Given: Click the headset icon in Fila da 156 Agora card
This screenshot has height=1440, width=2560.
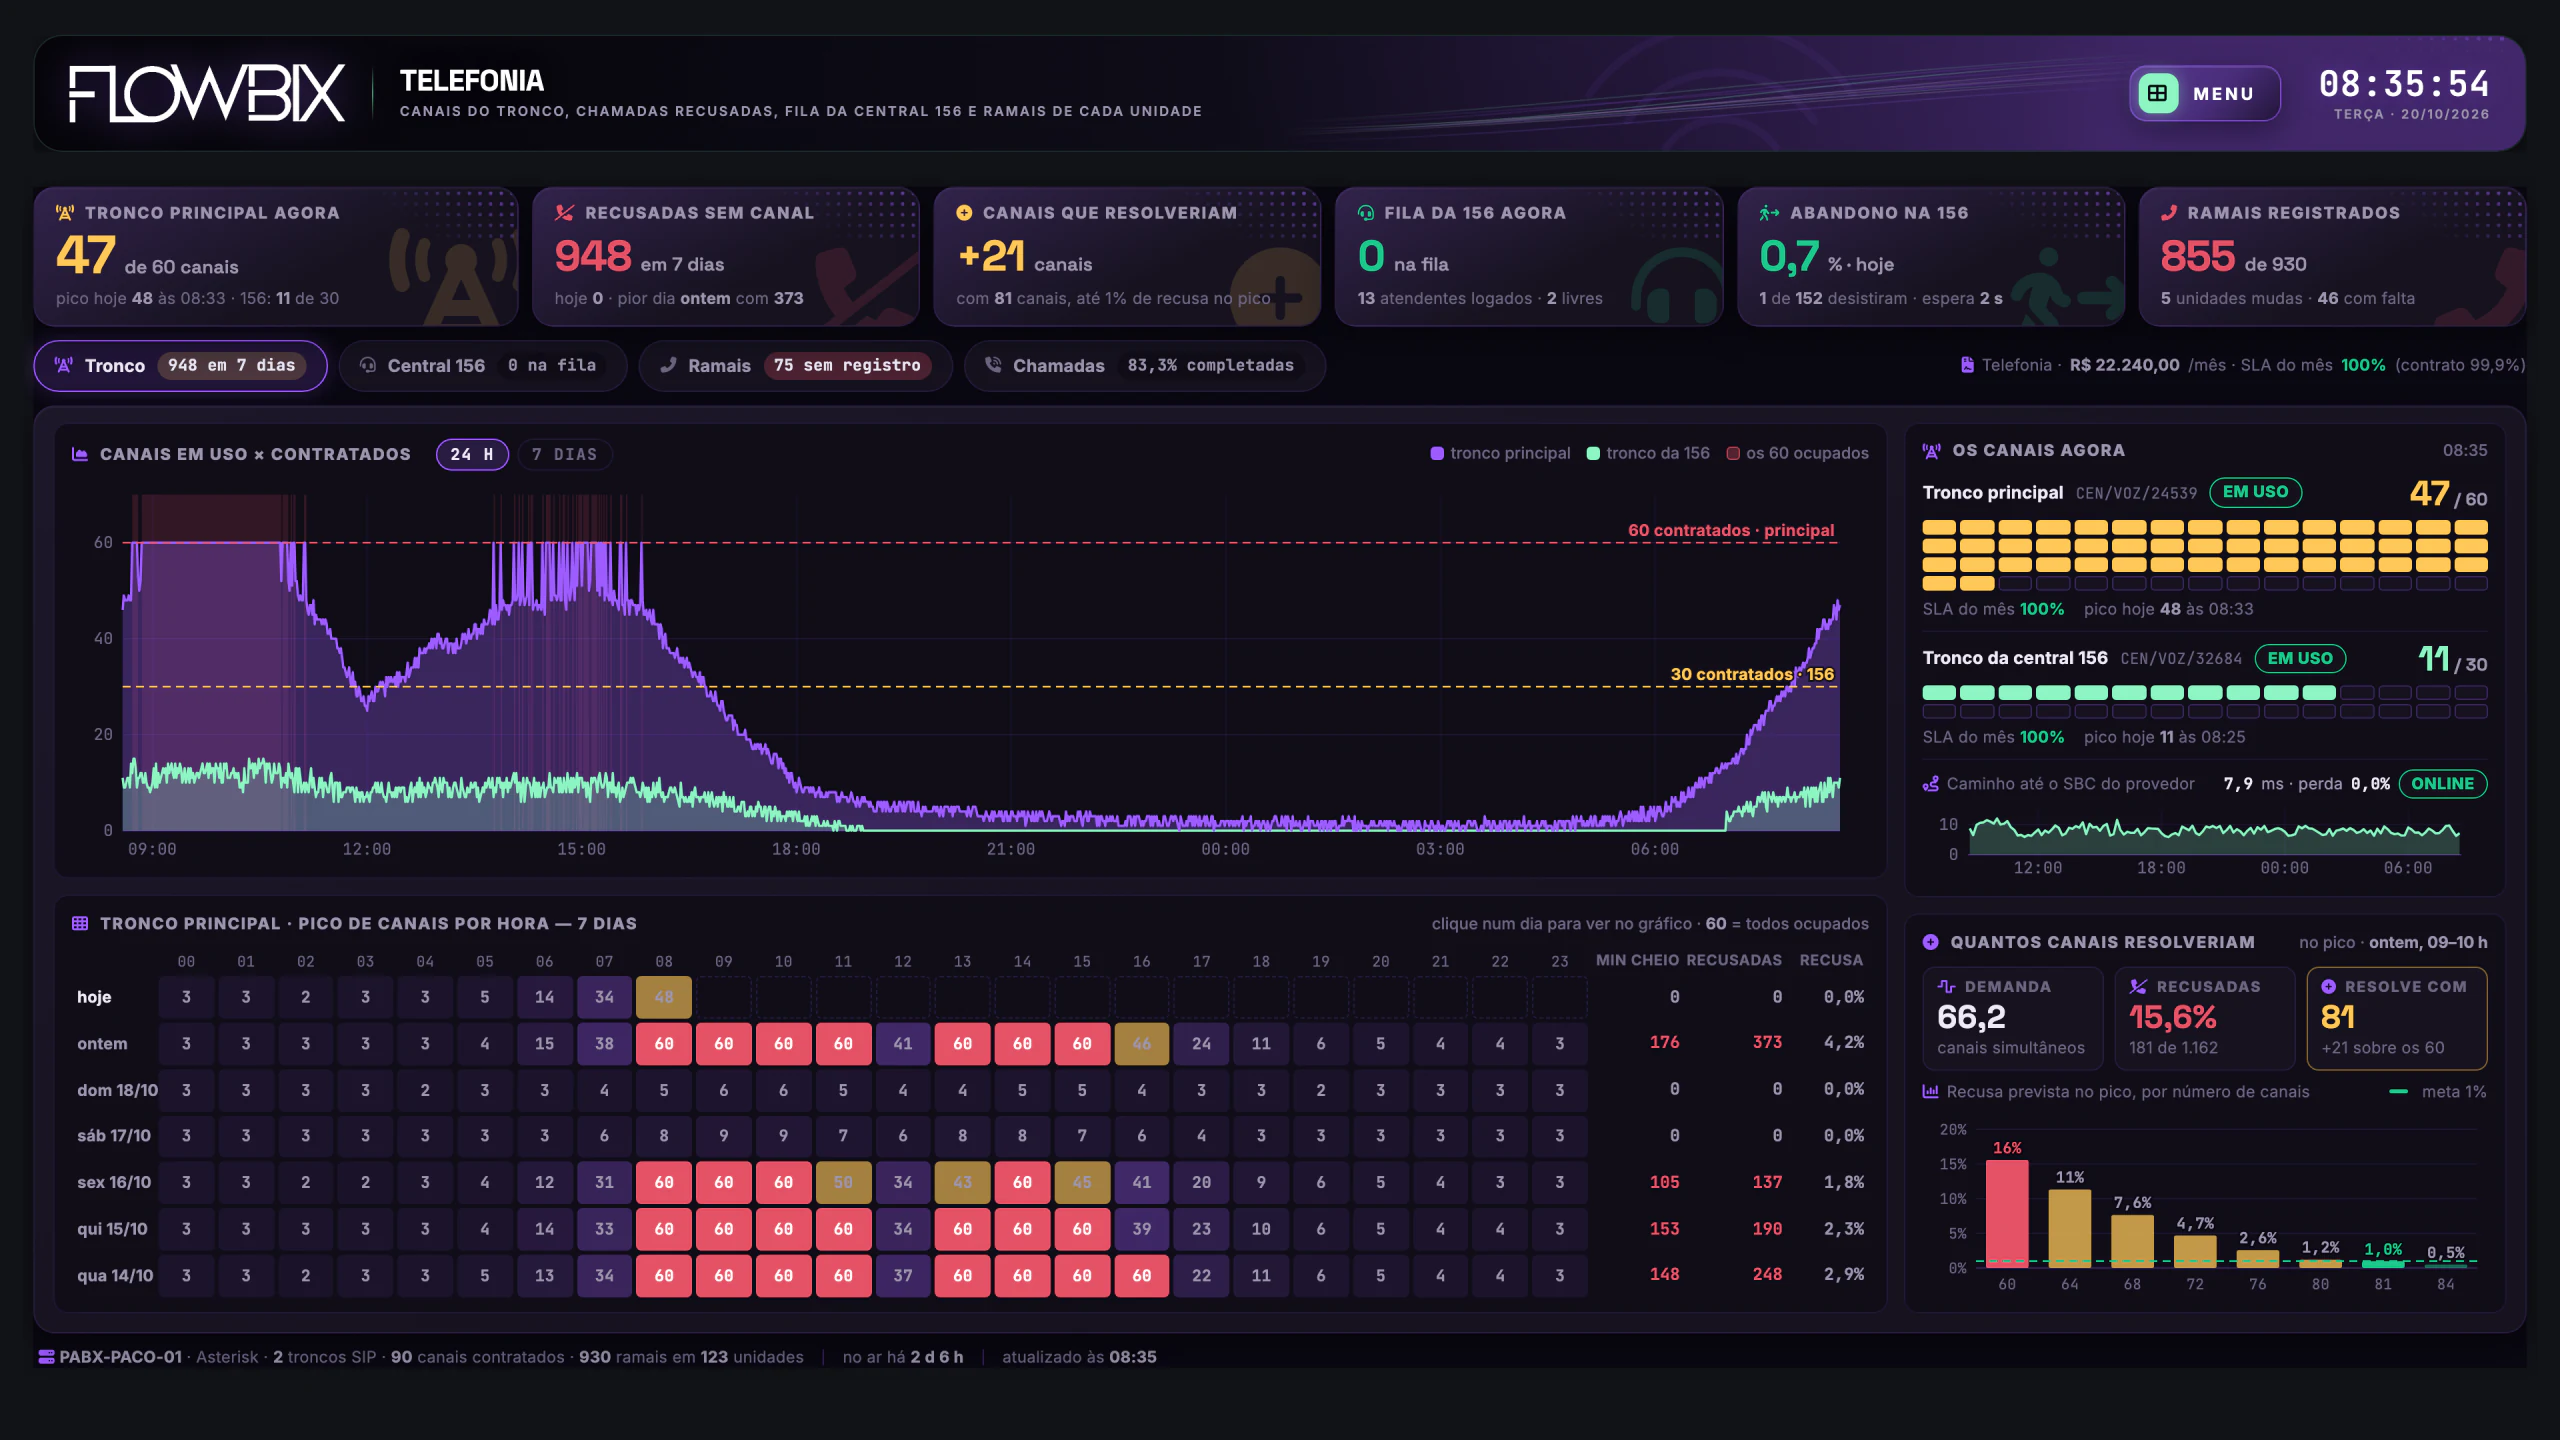Looking at the screenshot, I should pos(1366,213).
